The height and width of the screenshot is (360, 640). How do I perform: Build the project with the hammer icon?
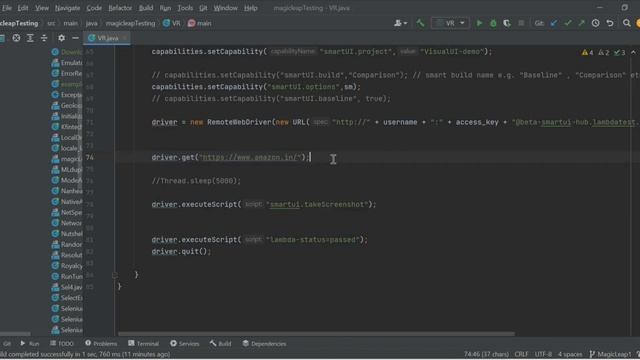point(420,23)
